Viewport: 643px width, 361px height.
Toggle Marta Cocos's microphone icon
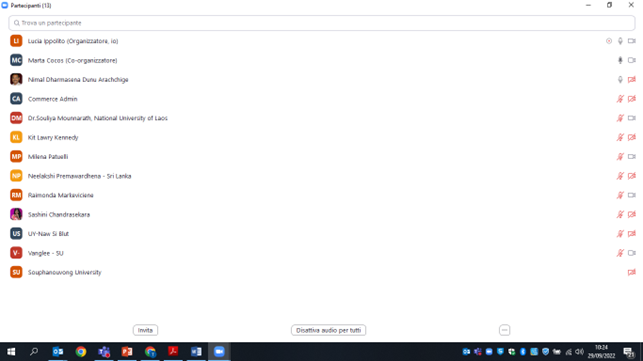620,60
